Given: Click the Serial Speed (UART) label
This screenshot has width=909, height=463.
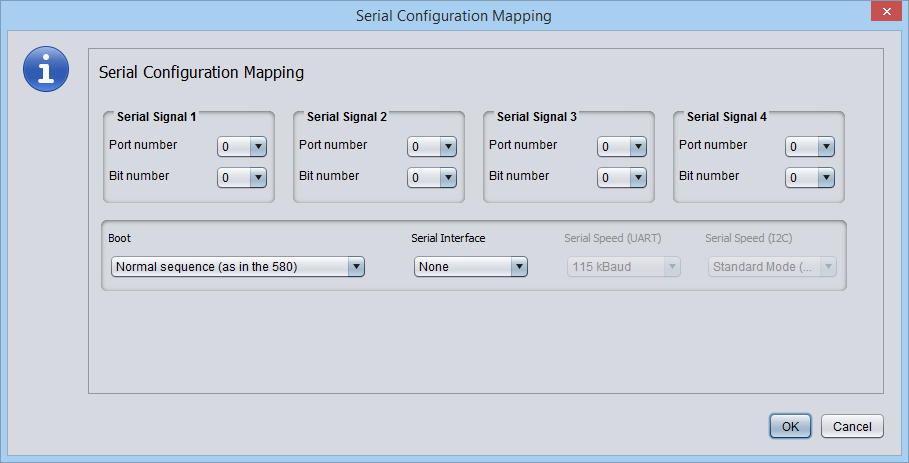Looking at the screenshot, I should tap(613, 238).
